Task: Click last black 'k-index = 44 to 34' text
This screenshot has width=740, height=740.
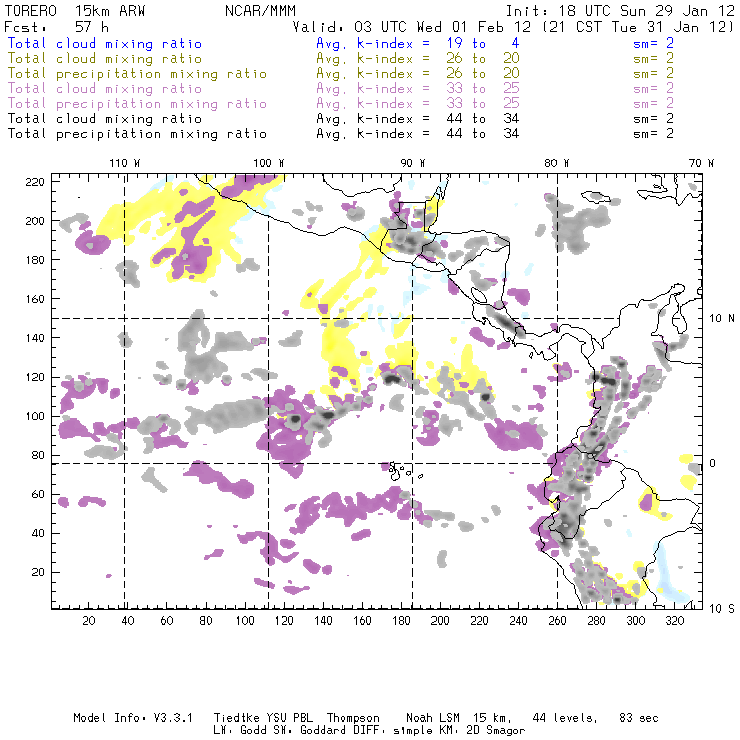Action: point(438,134)
